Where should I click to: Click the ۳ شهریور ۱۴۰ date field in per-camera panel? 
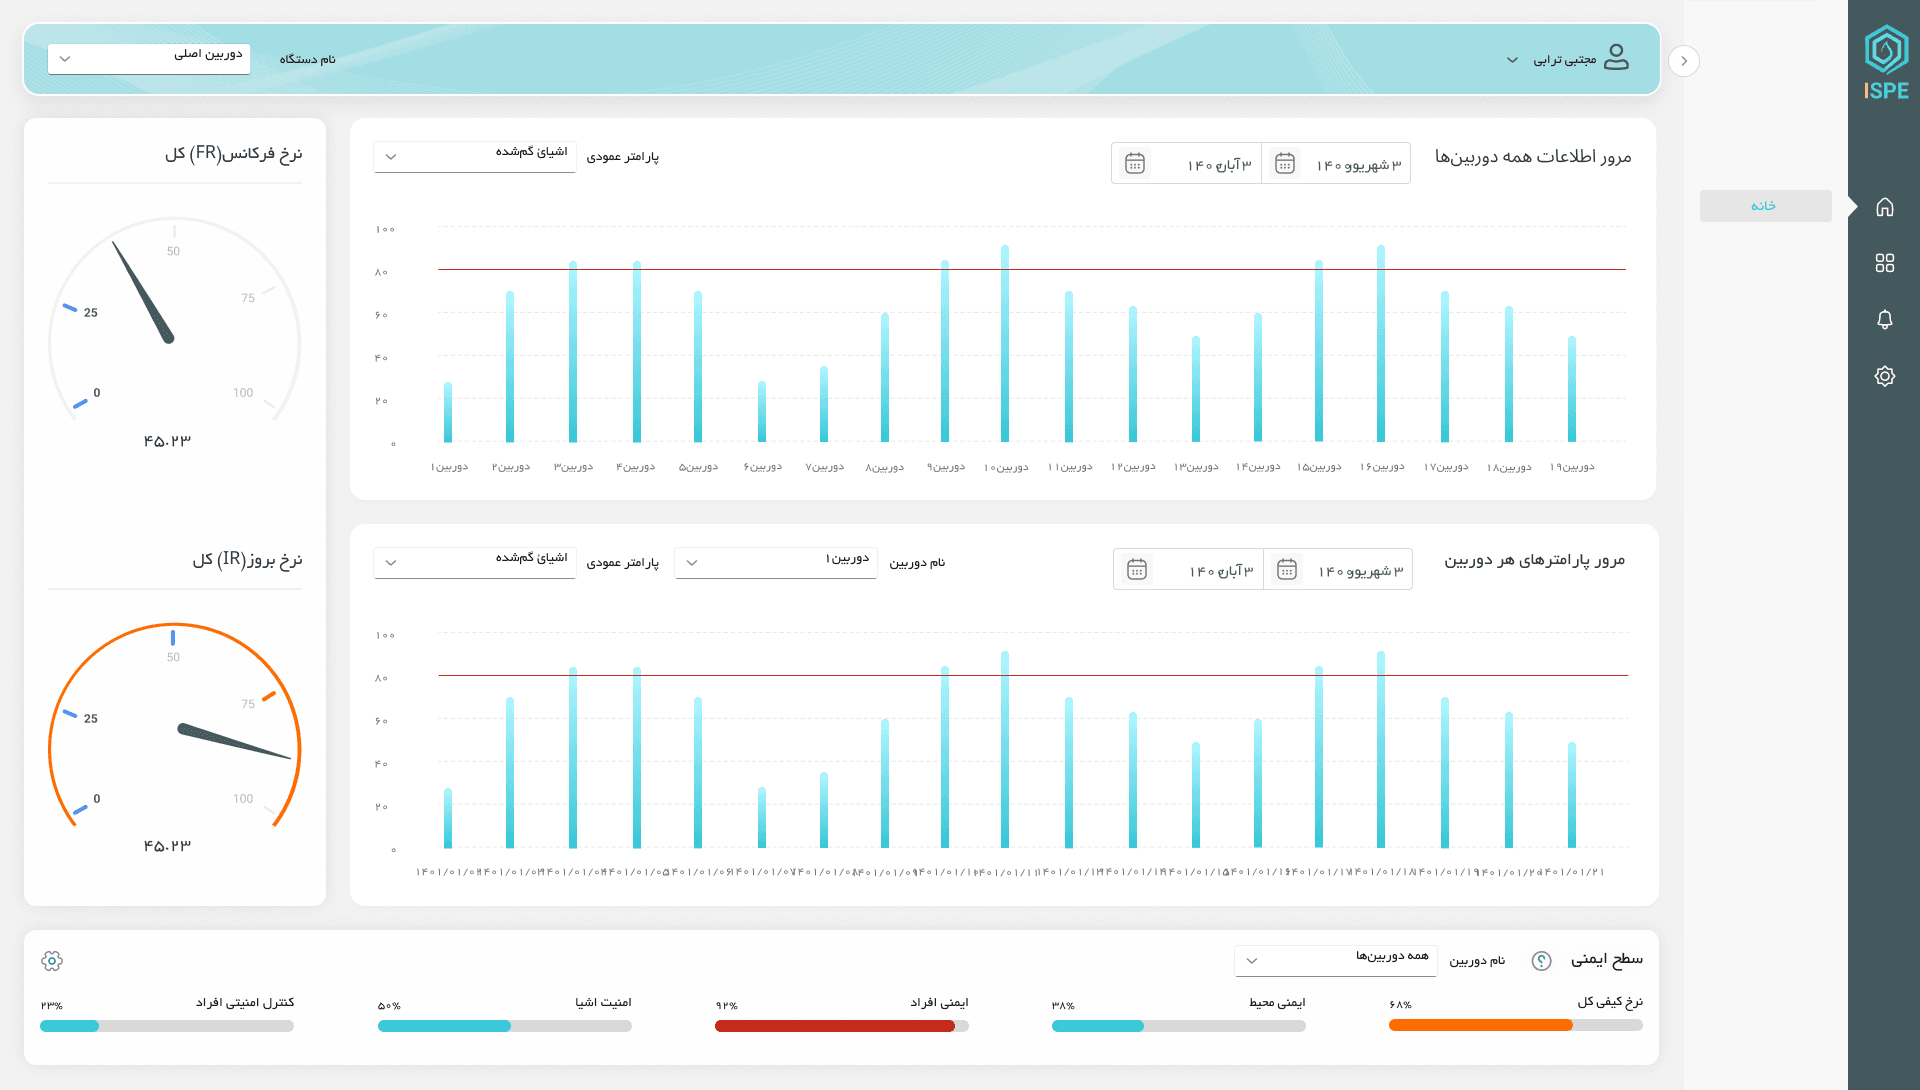point(1338,569)
